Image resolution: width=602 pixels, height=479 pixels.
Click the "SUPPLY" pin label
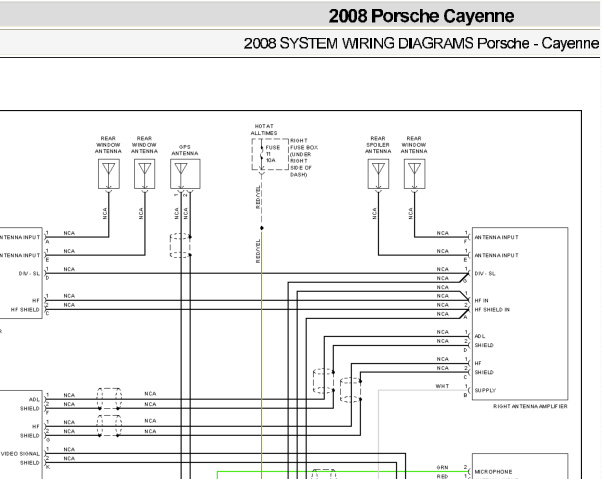click(x=485, y=390)
